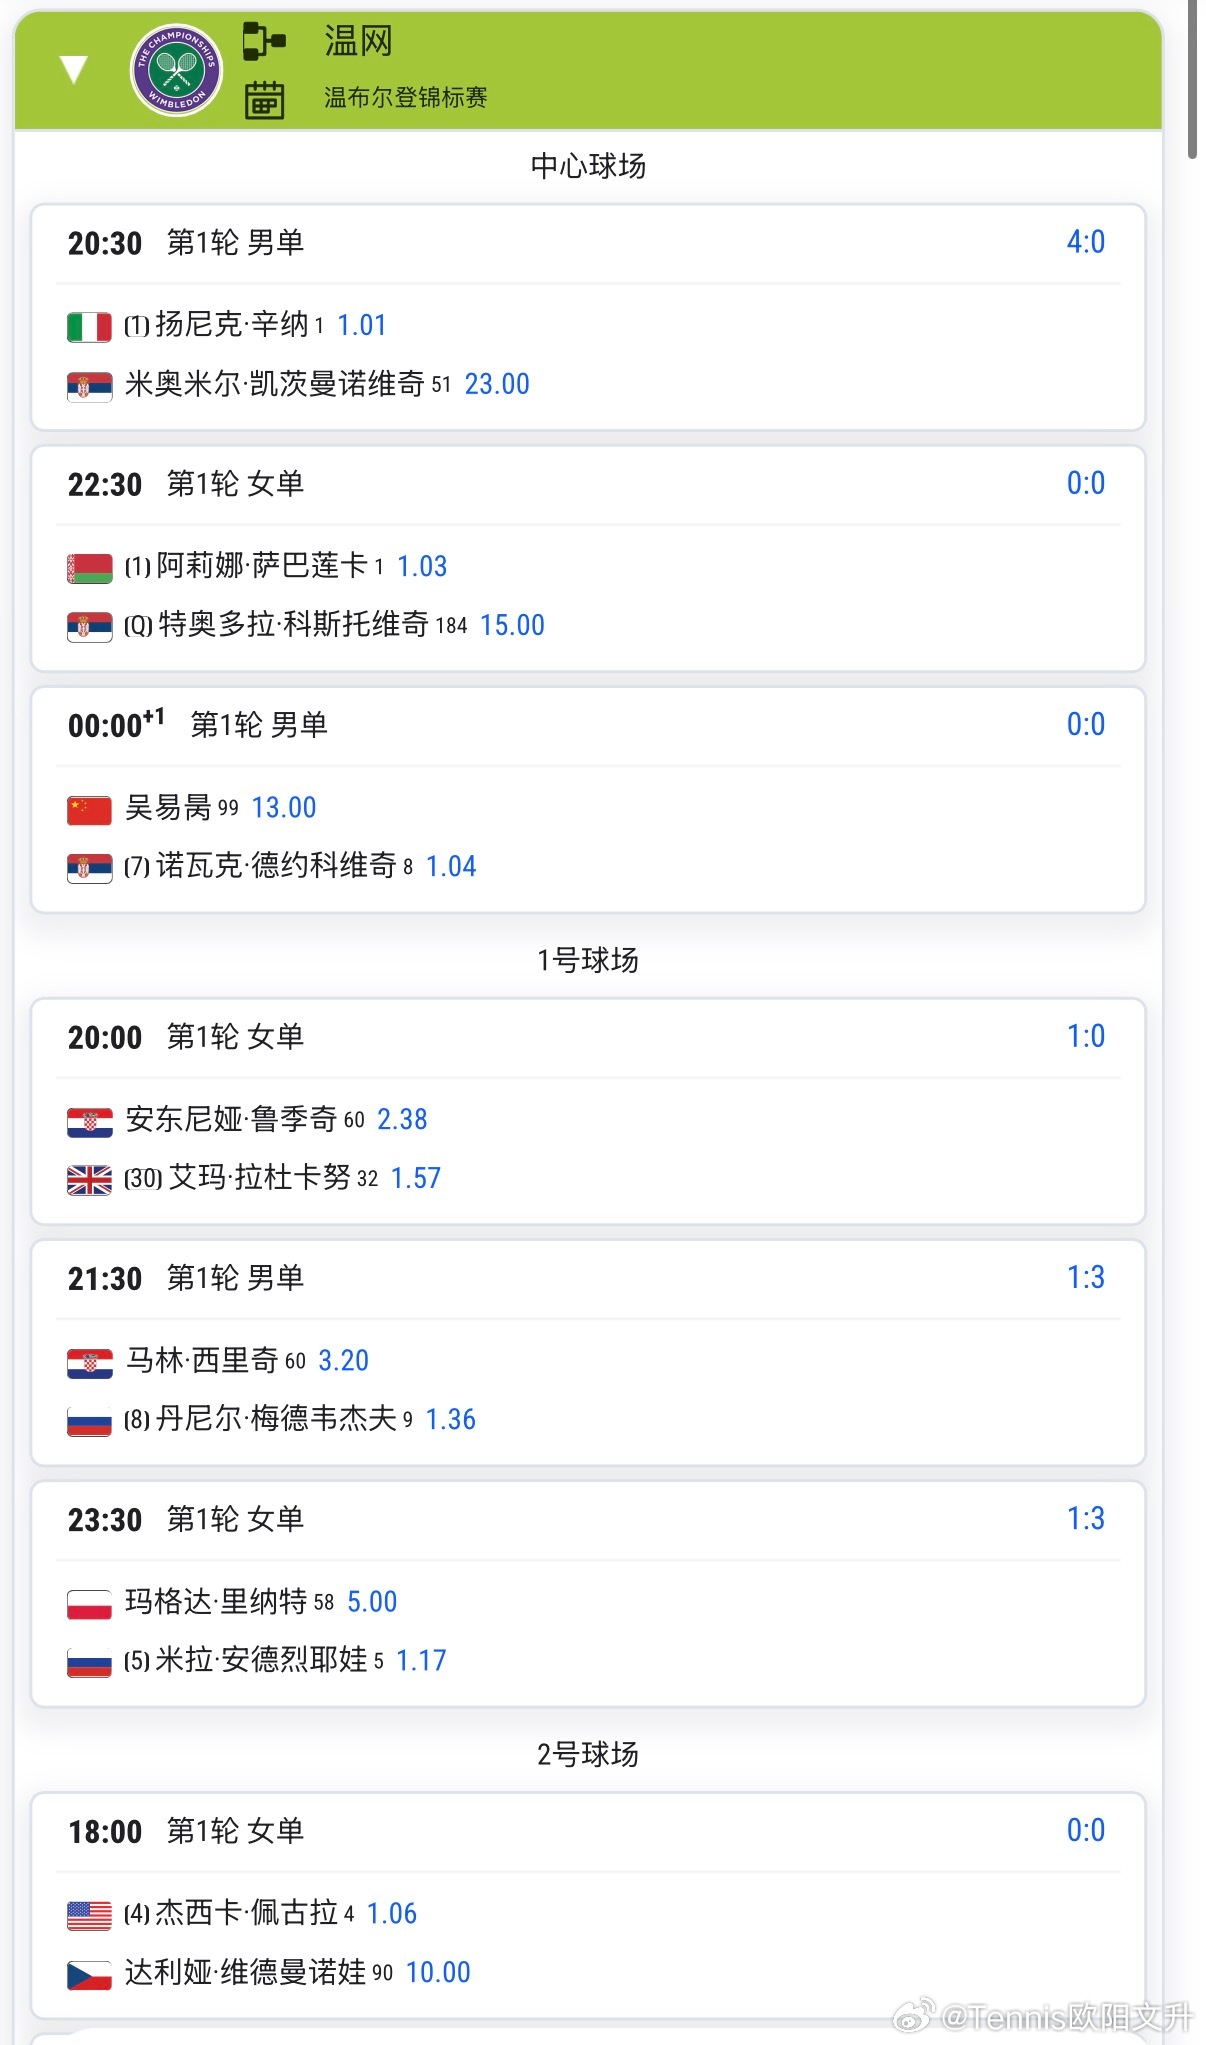This screenshot has height=2045, width=1206.
Task: Open the 温网 tournament title
Action: pyautogui.click(x=358, y=42)
